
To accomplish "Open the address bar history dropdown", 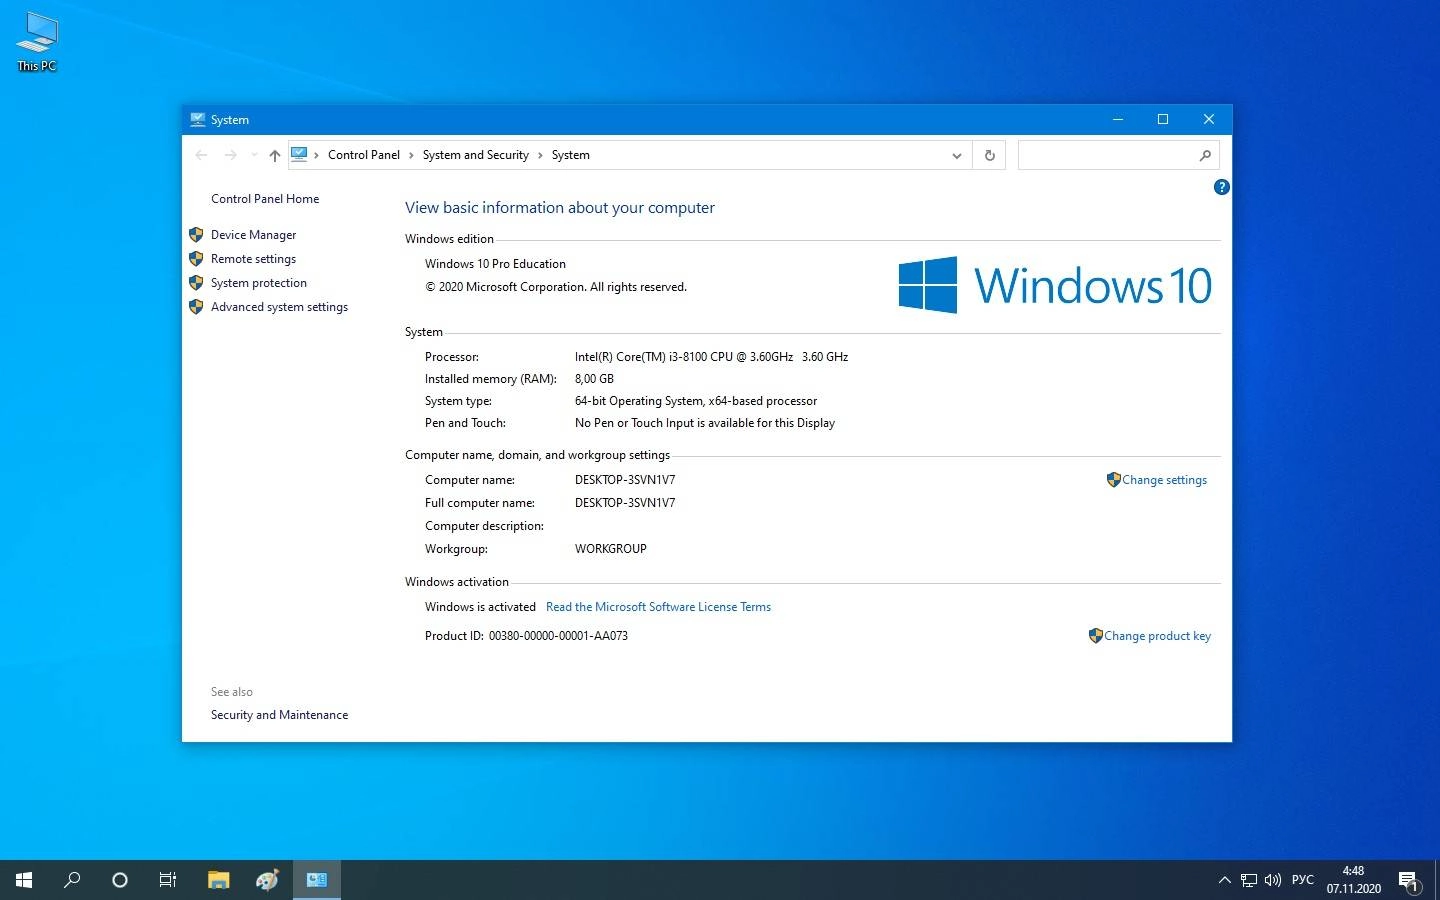I will click(957, 155).
